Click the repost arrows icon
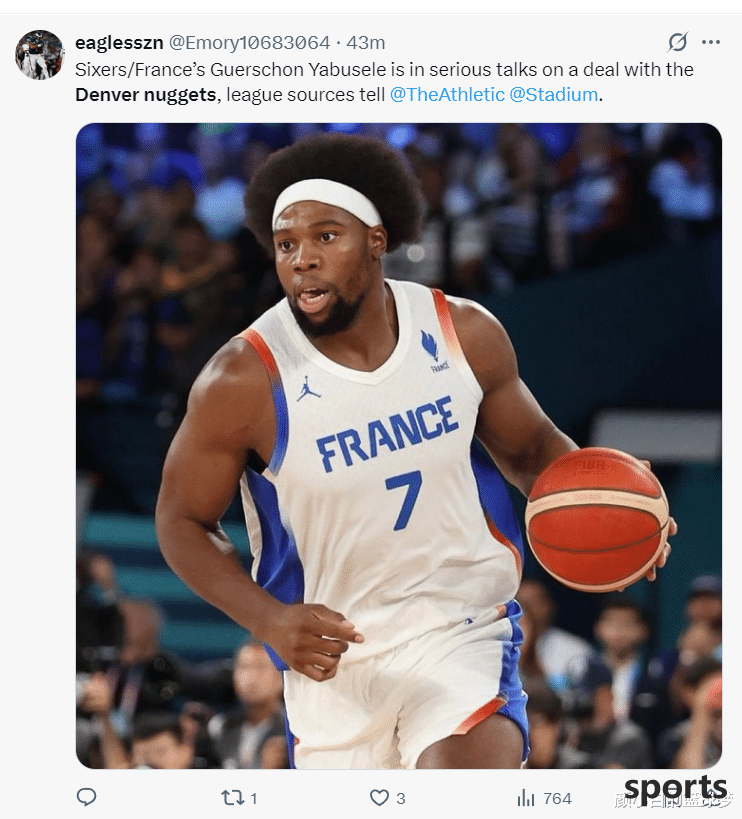742x819 pixels. 232,798
